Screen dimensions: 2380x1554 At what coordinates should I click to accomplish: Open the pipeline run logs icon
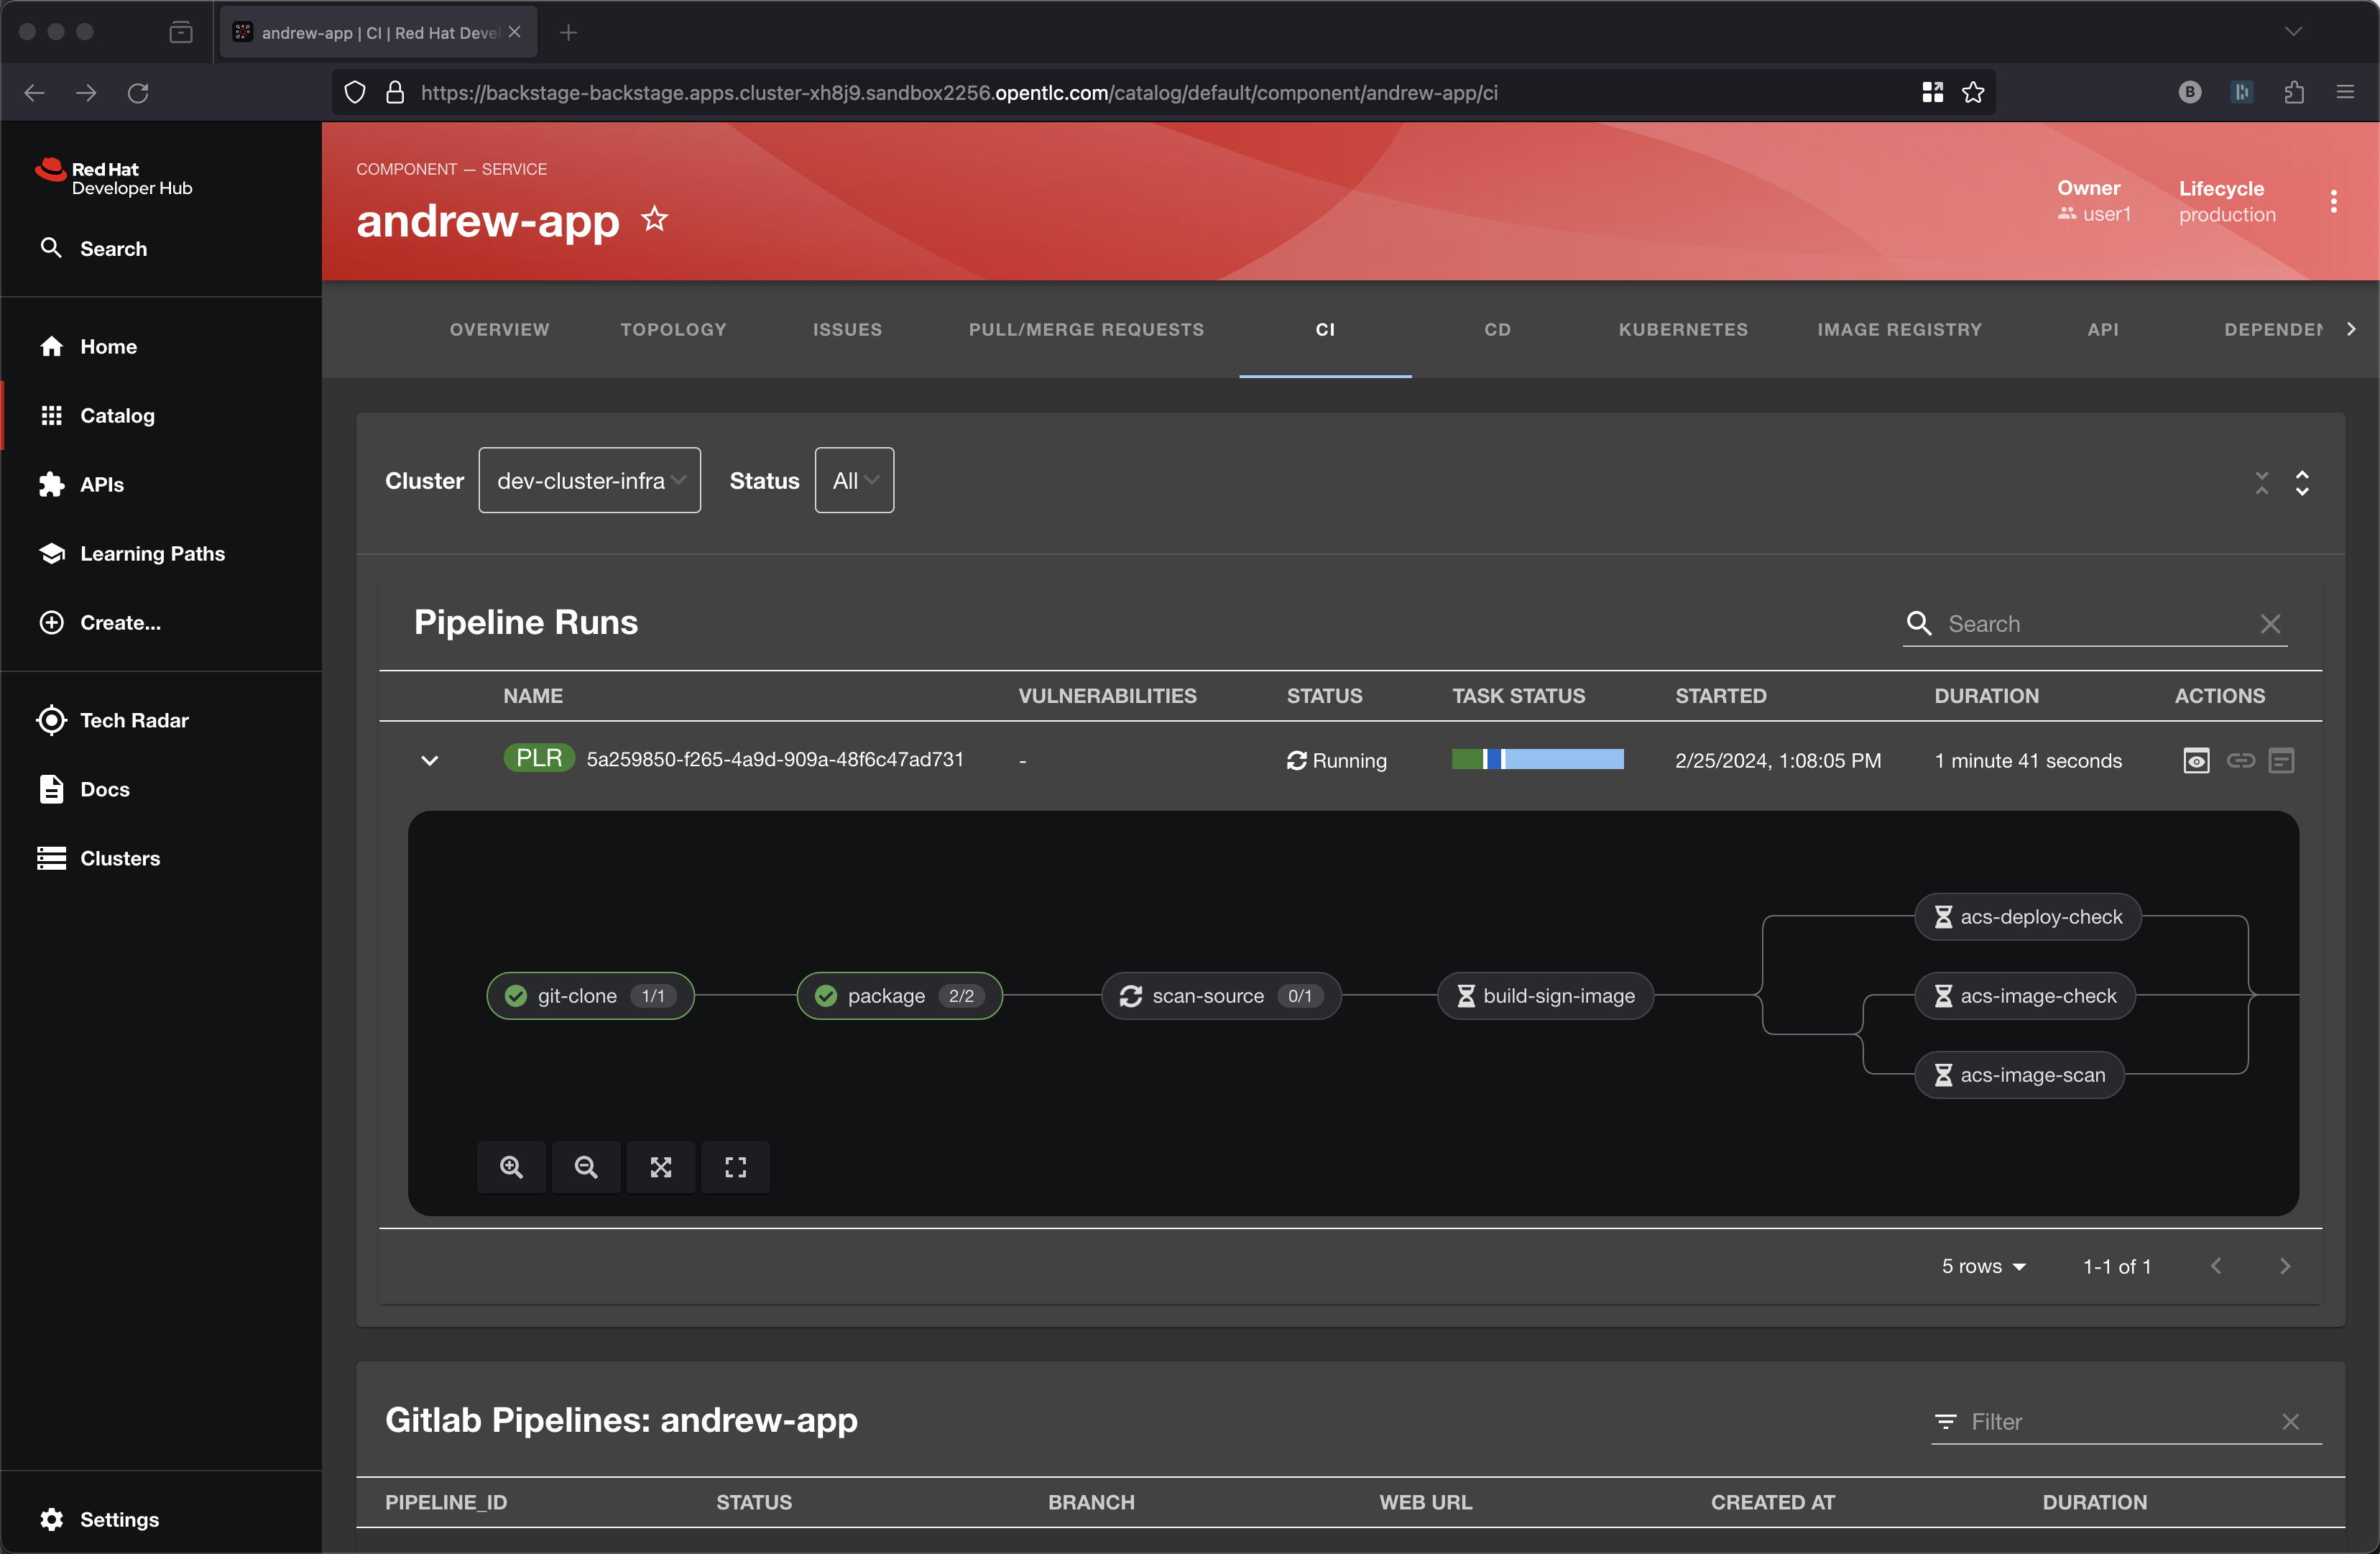click(2281, 761)
